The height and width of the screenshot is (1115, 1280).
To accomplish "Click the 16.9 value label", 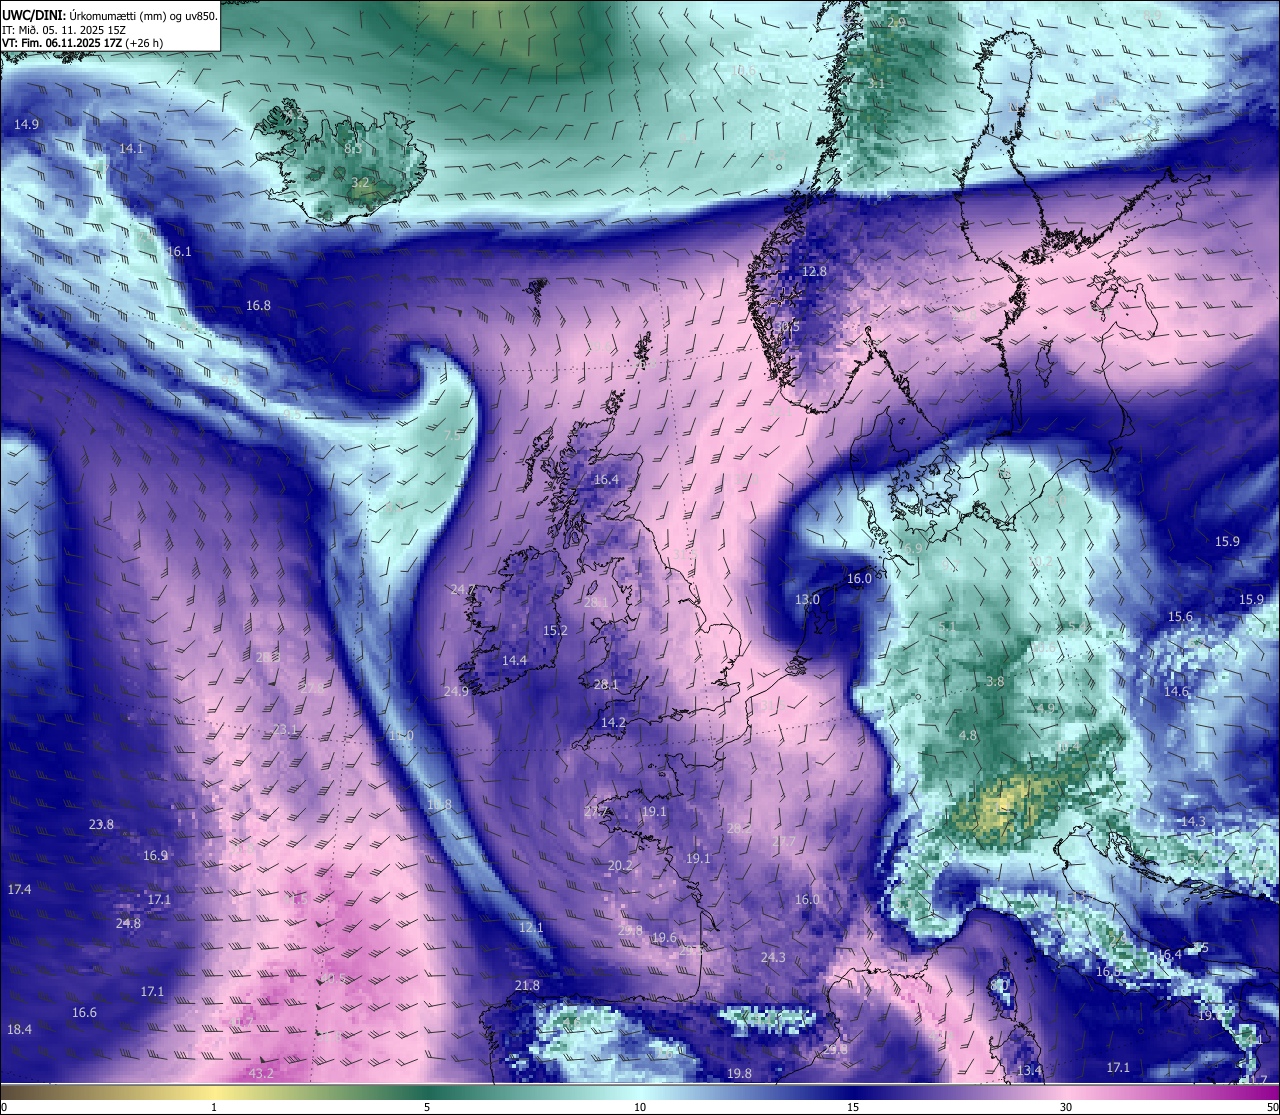I will [155, 855].
